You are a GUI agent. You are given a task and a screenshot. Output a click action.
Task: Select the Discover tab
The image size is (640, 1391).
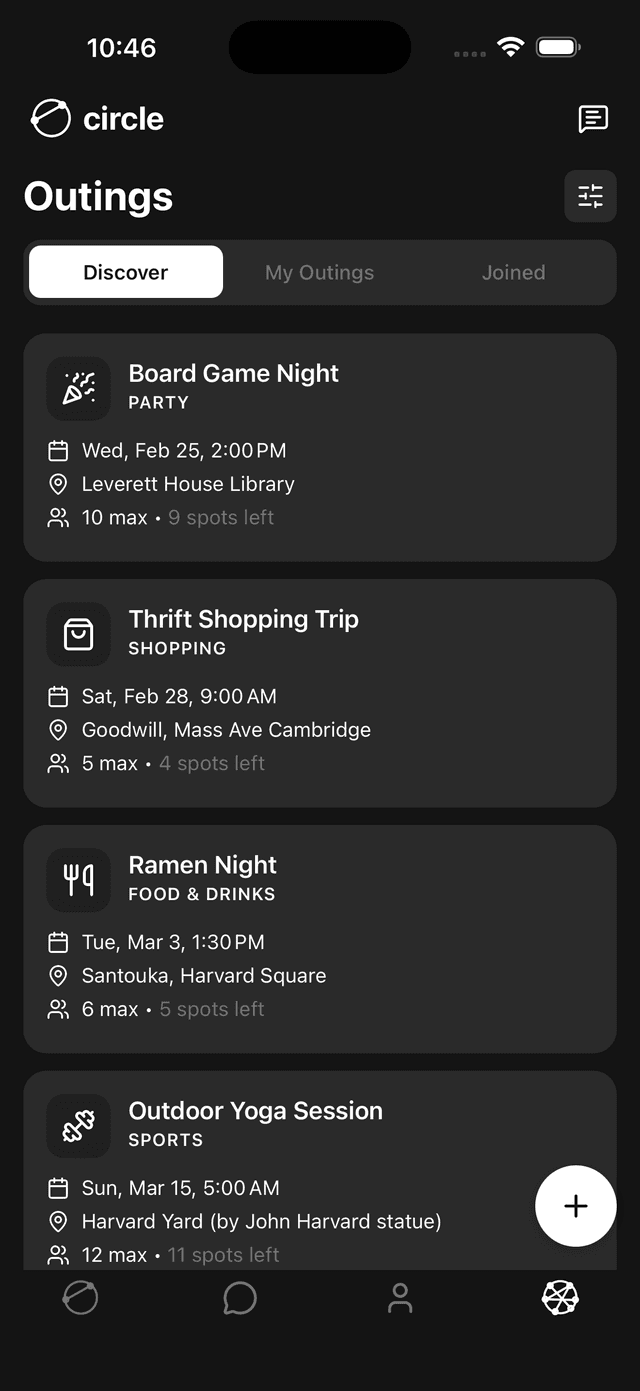click(125, 272)
